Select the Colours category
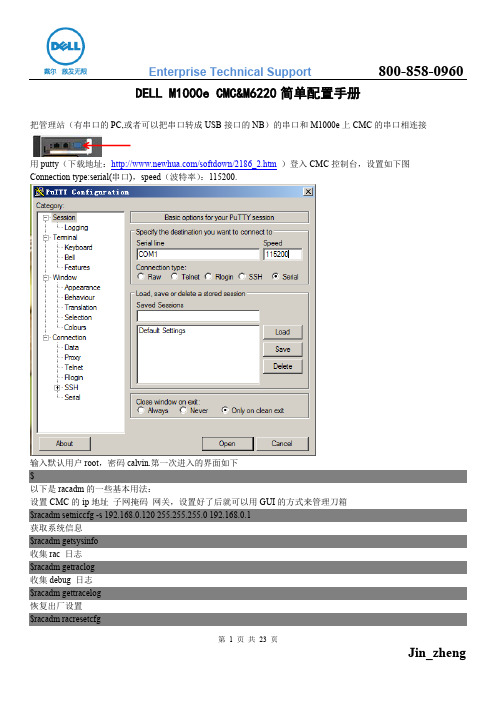This screenshot has height=702, width=496. pos(75,327)
